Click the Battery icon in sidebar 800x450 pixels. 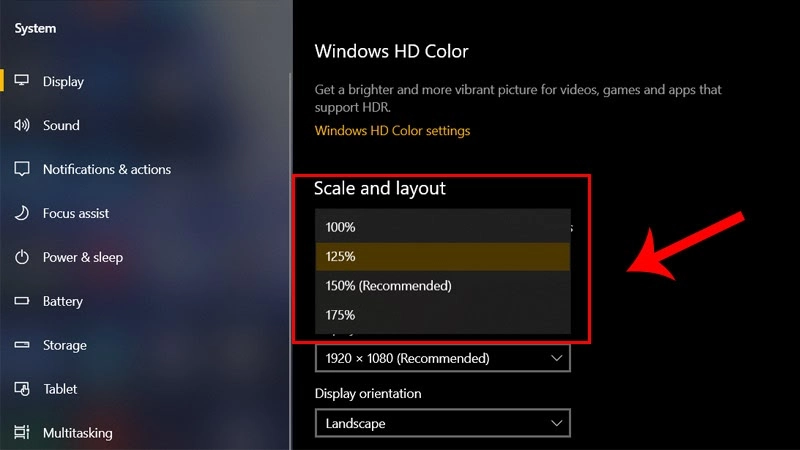coord(21,301)
